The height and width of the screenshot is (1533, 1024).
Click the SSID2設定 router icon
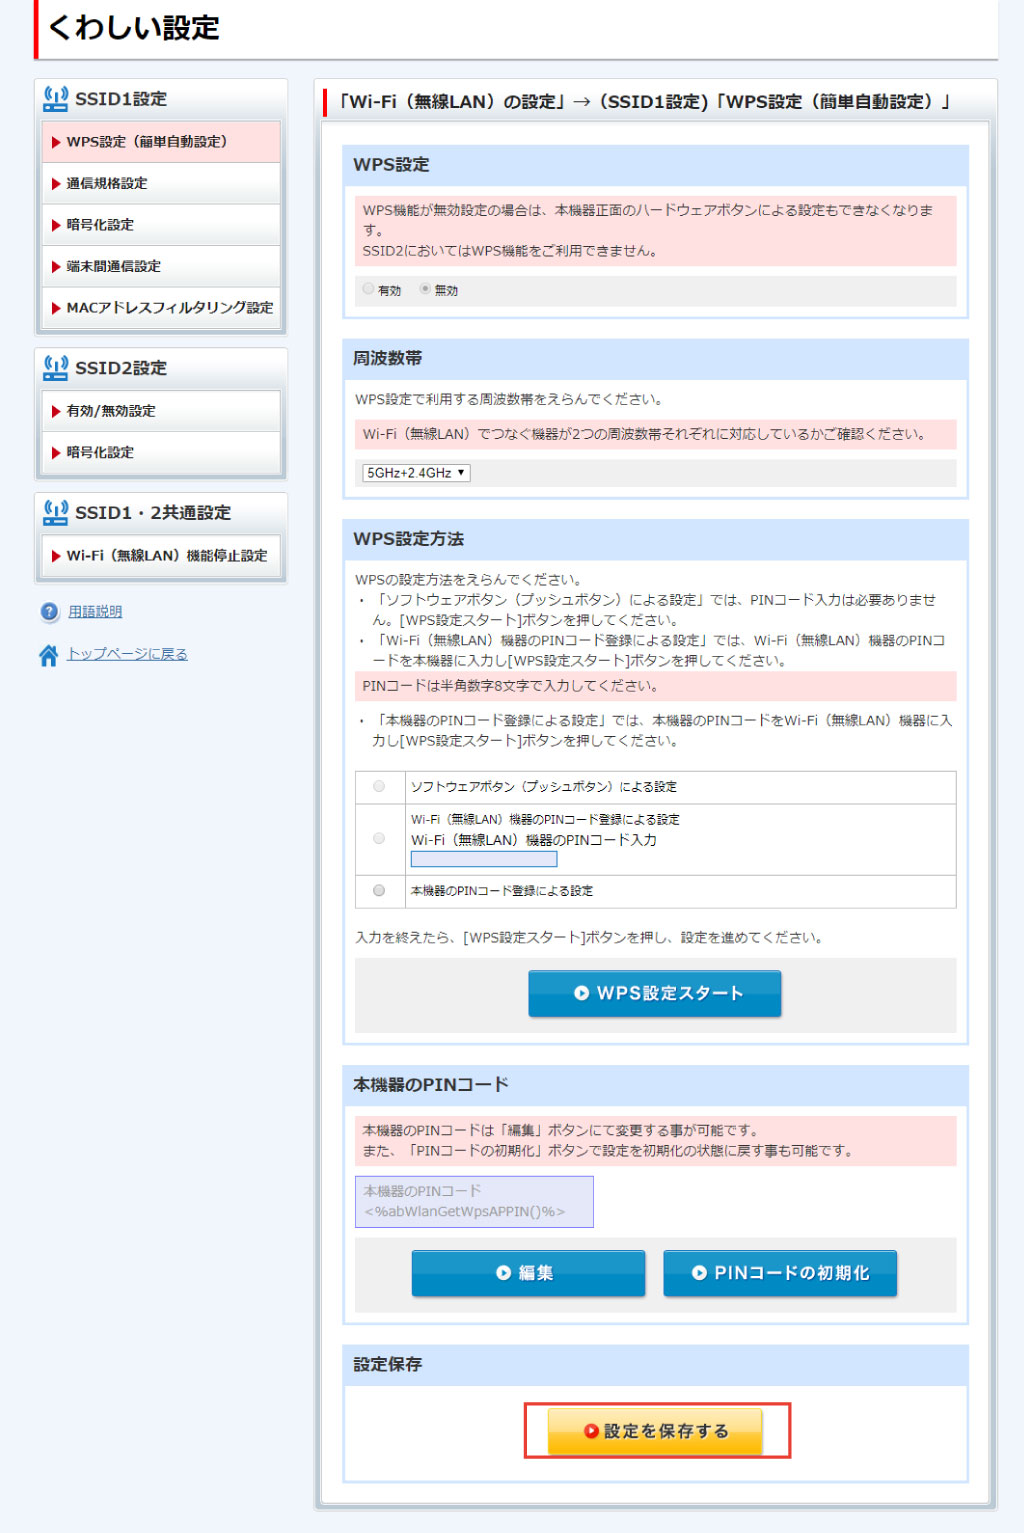point(56,367)
